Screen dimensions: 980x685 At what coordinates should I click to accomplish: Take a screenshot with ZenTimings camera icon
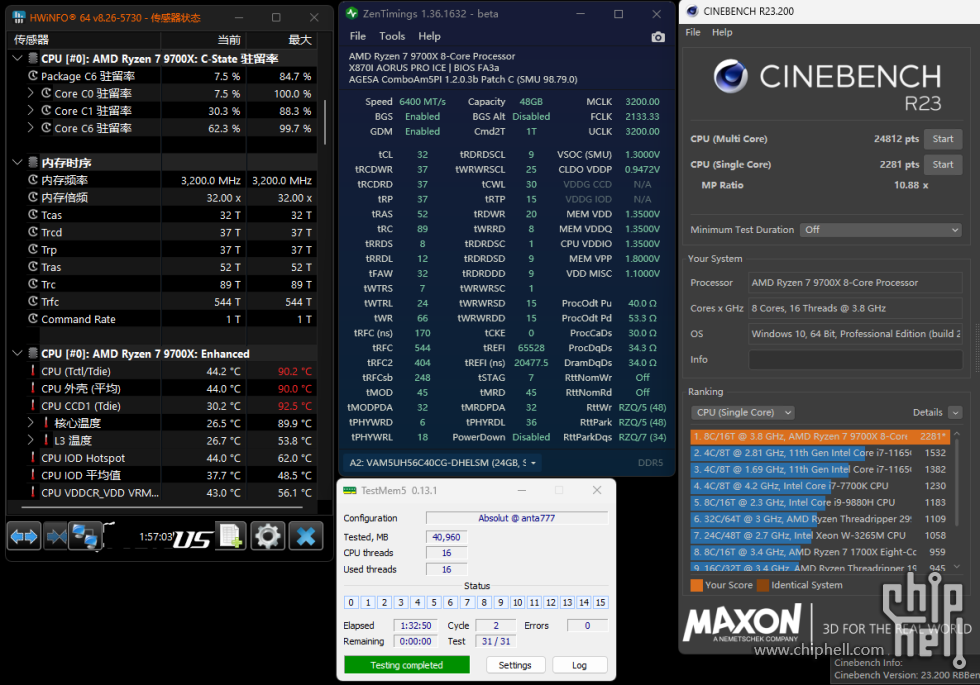point(658,37)
